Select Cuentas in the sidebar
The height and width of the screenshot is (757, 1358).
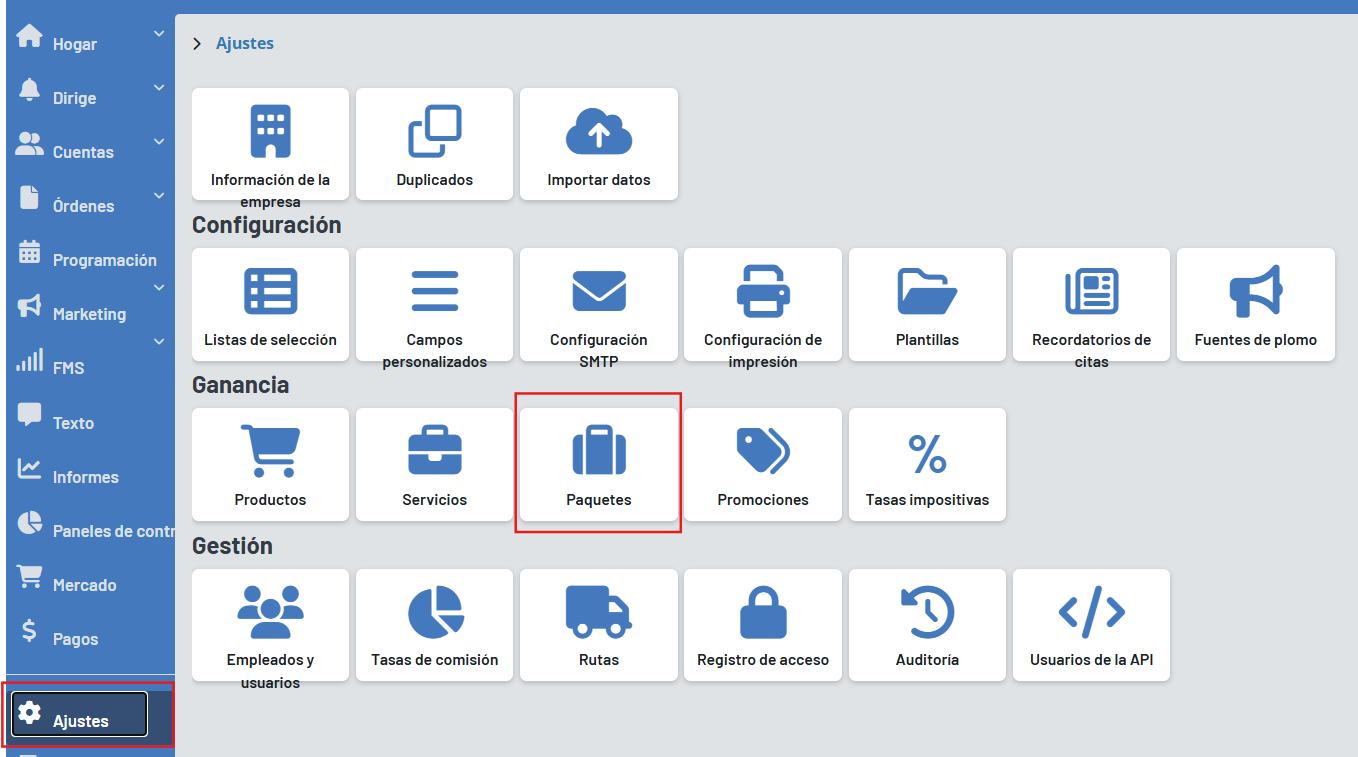coord(83,152)
